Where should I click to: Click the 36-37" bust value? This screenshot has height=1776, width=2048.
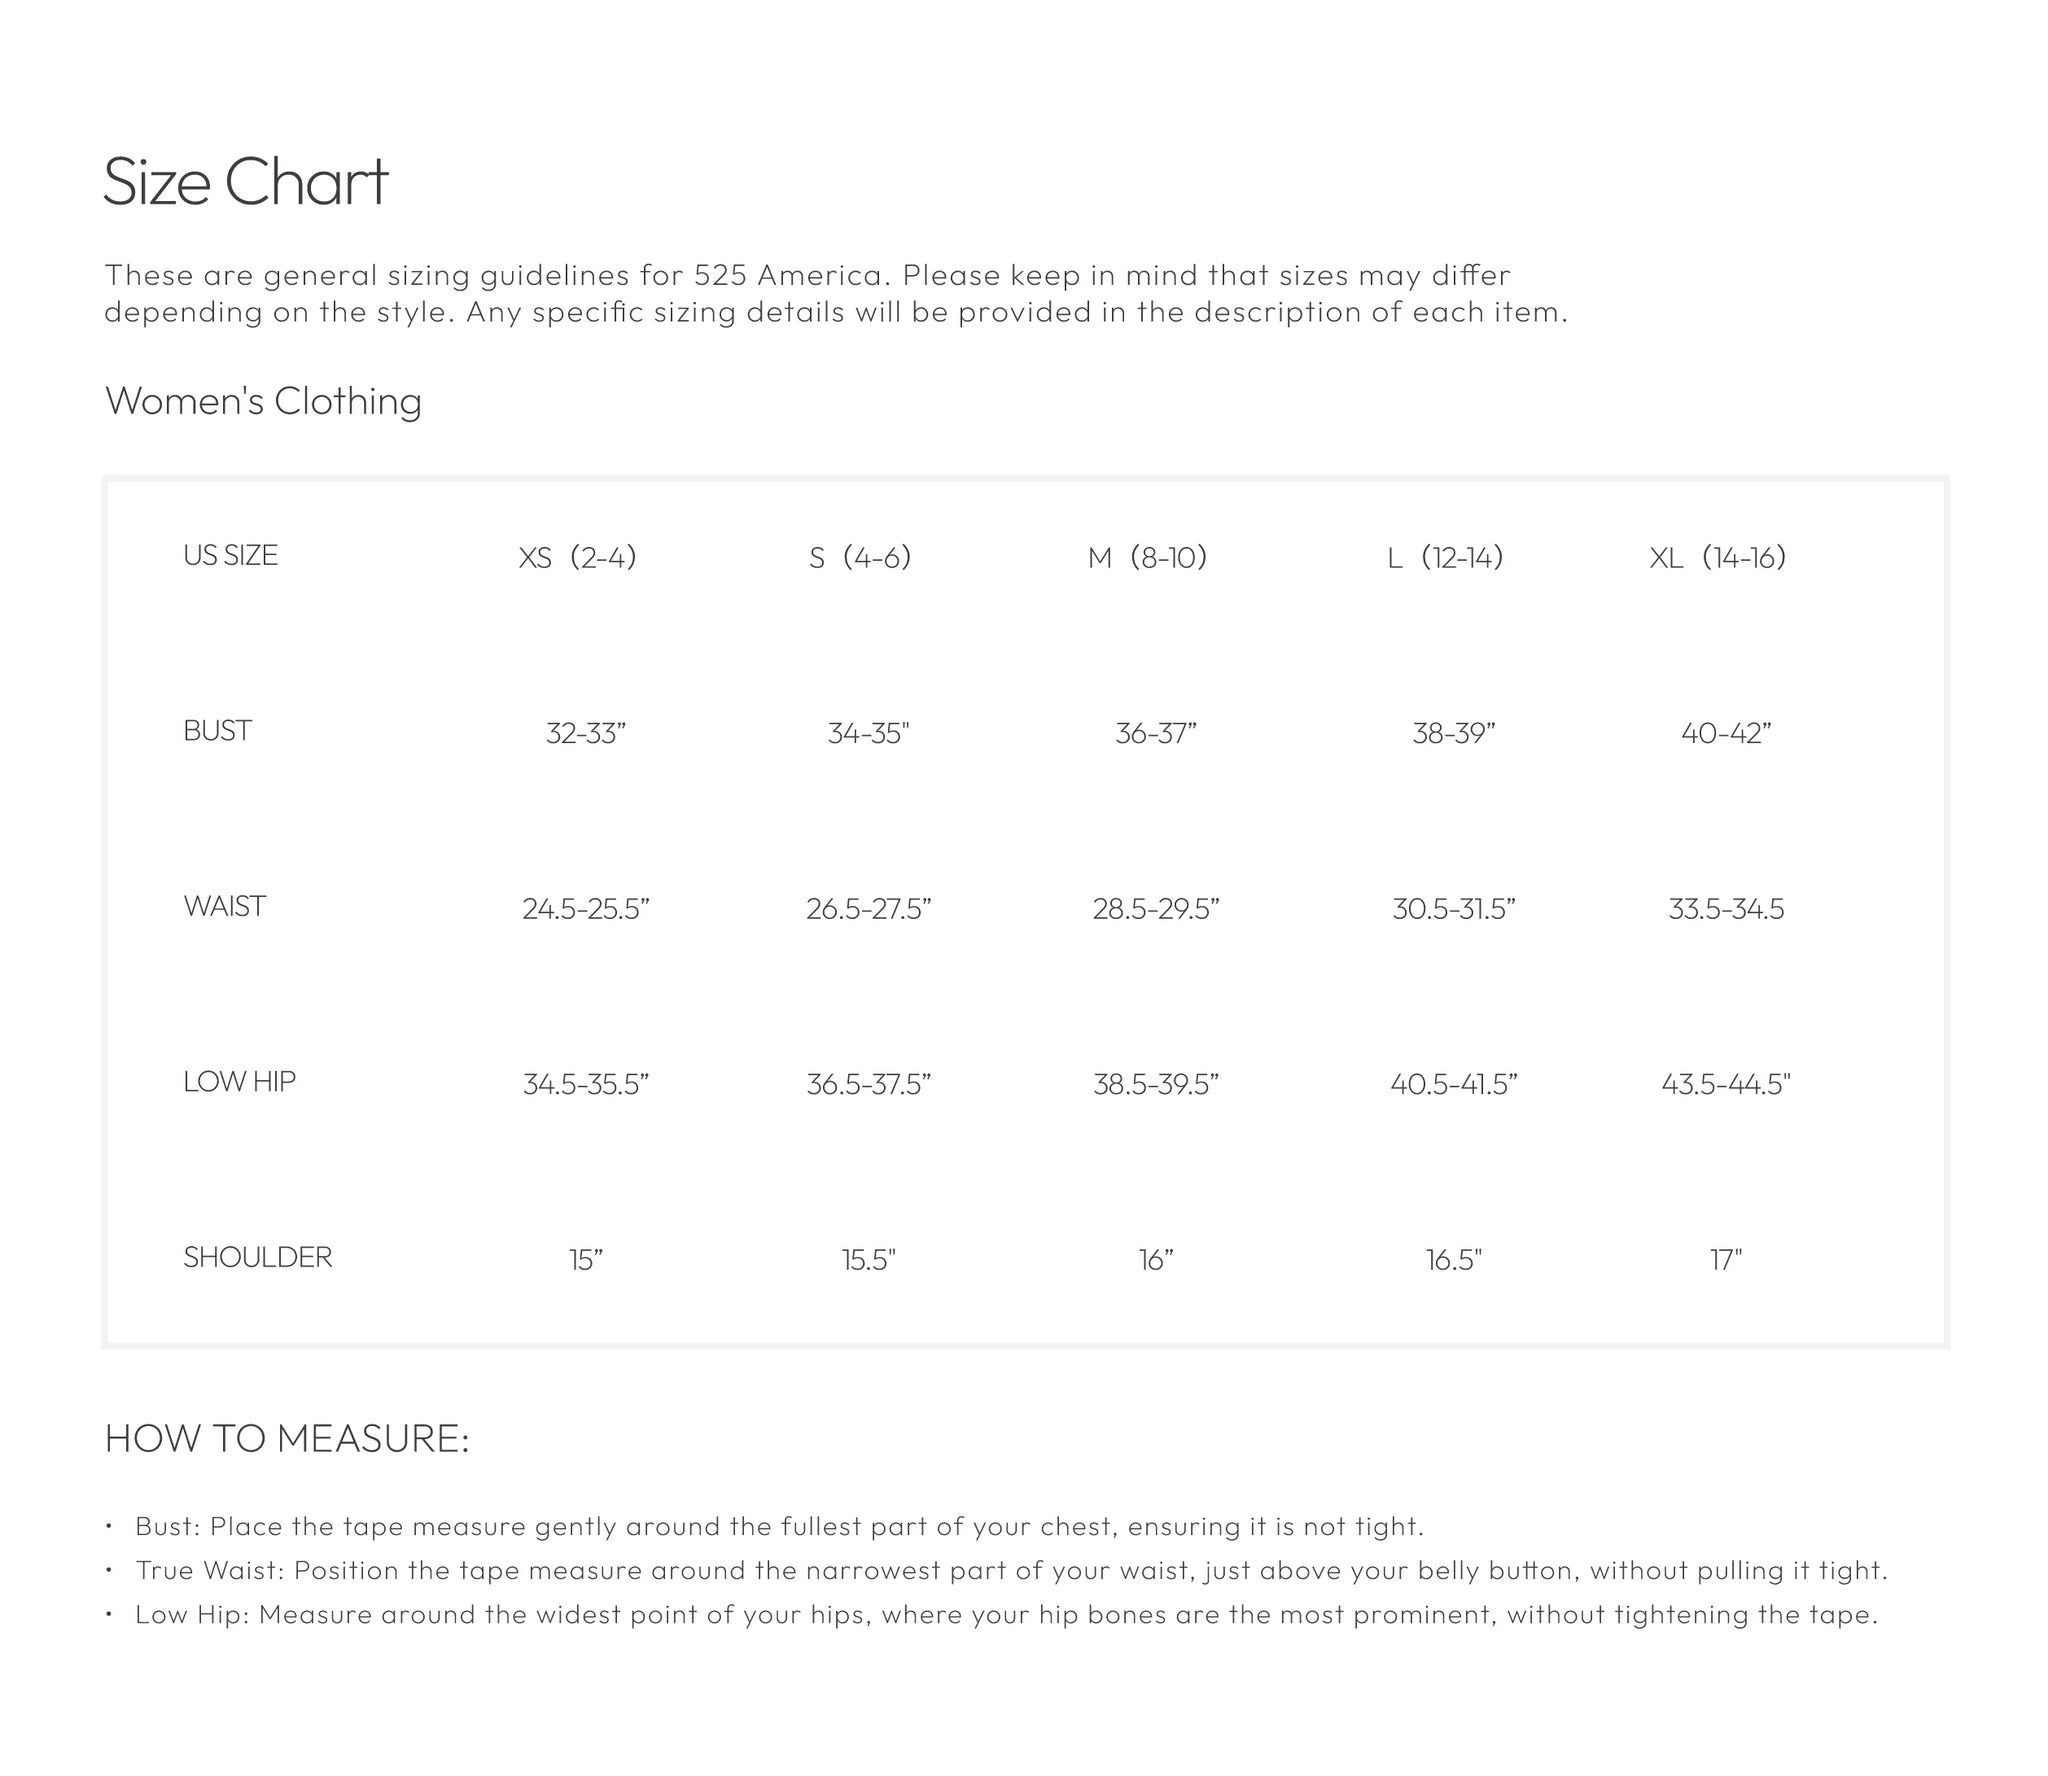1156,734
